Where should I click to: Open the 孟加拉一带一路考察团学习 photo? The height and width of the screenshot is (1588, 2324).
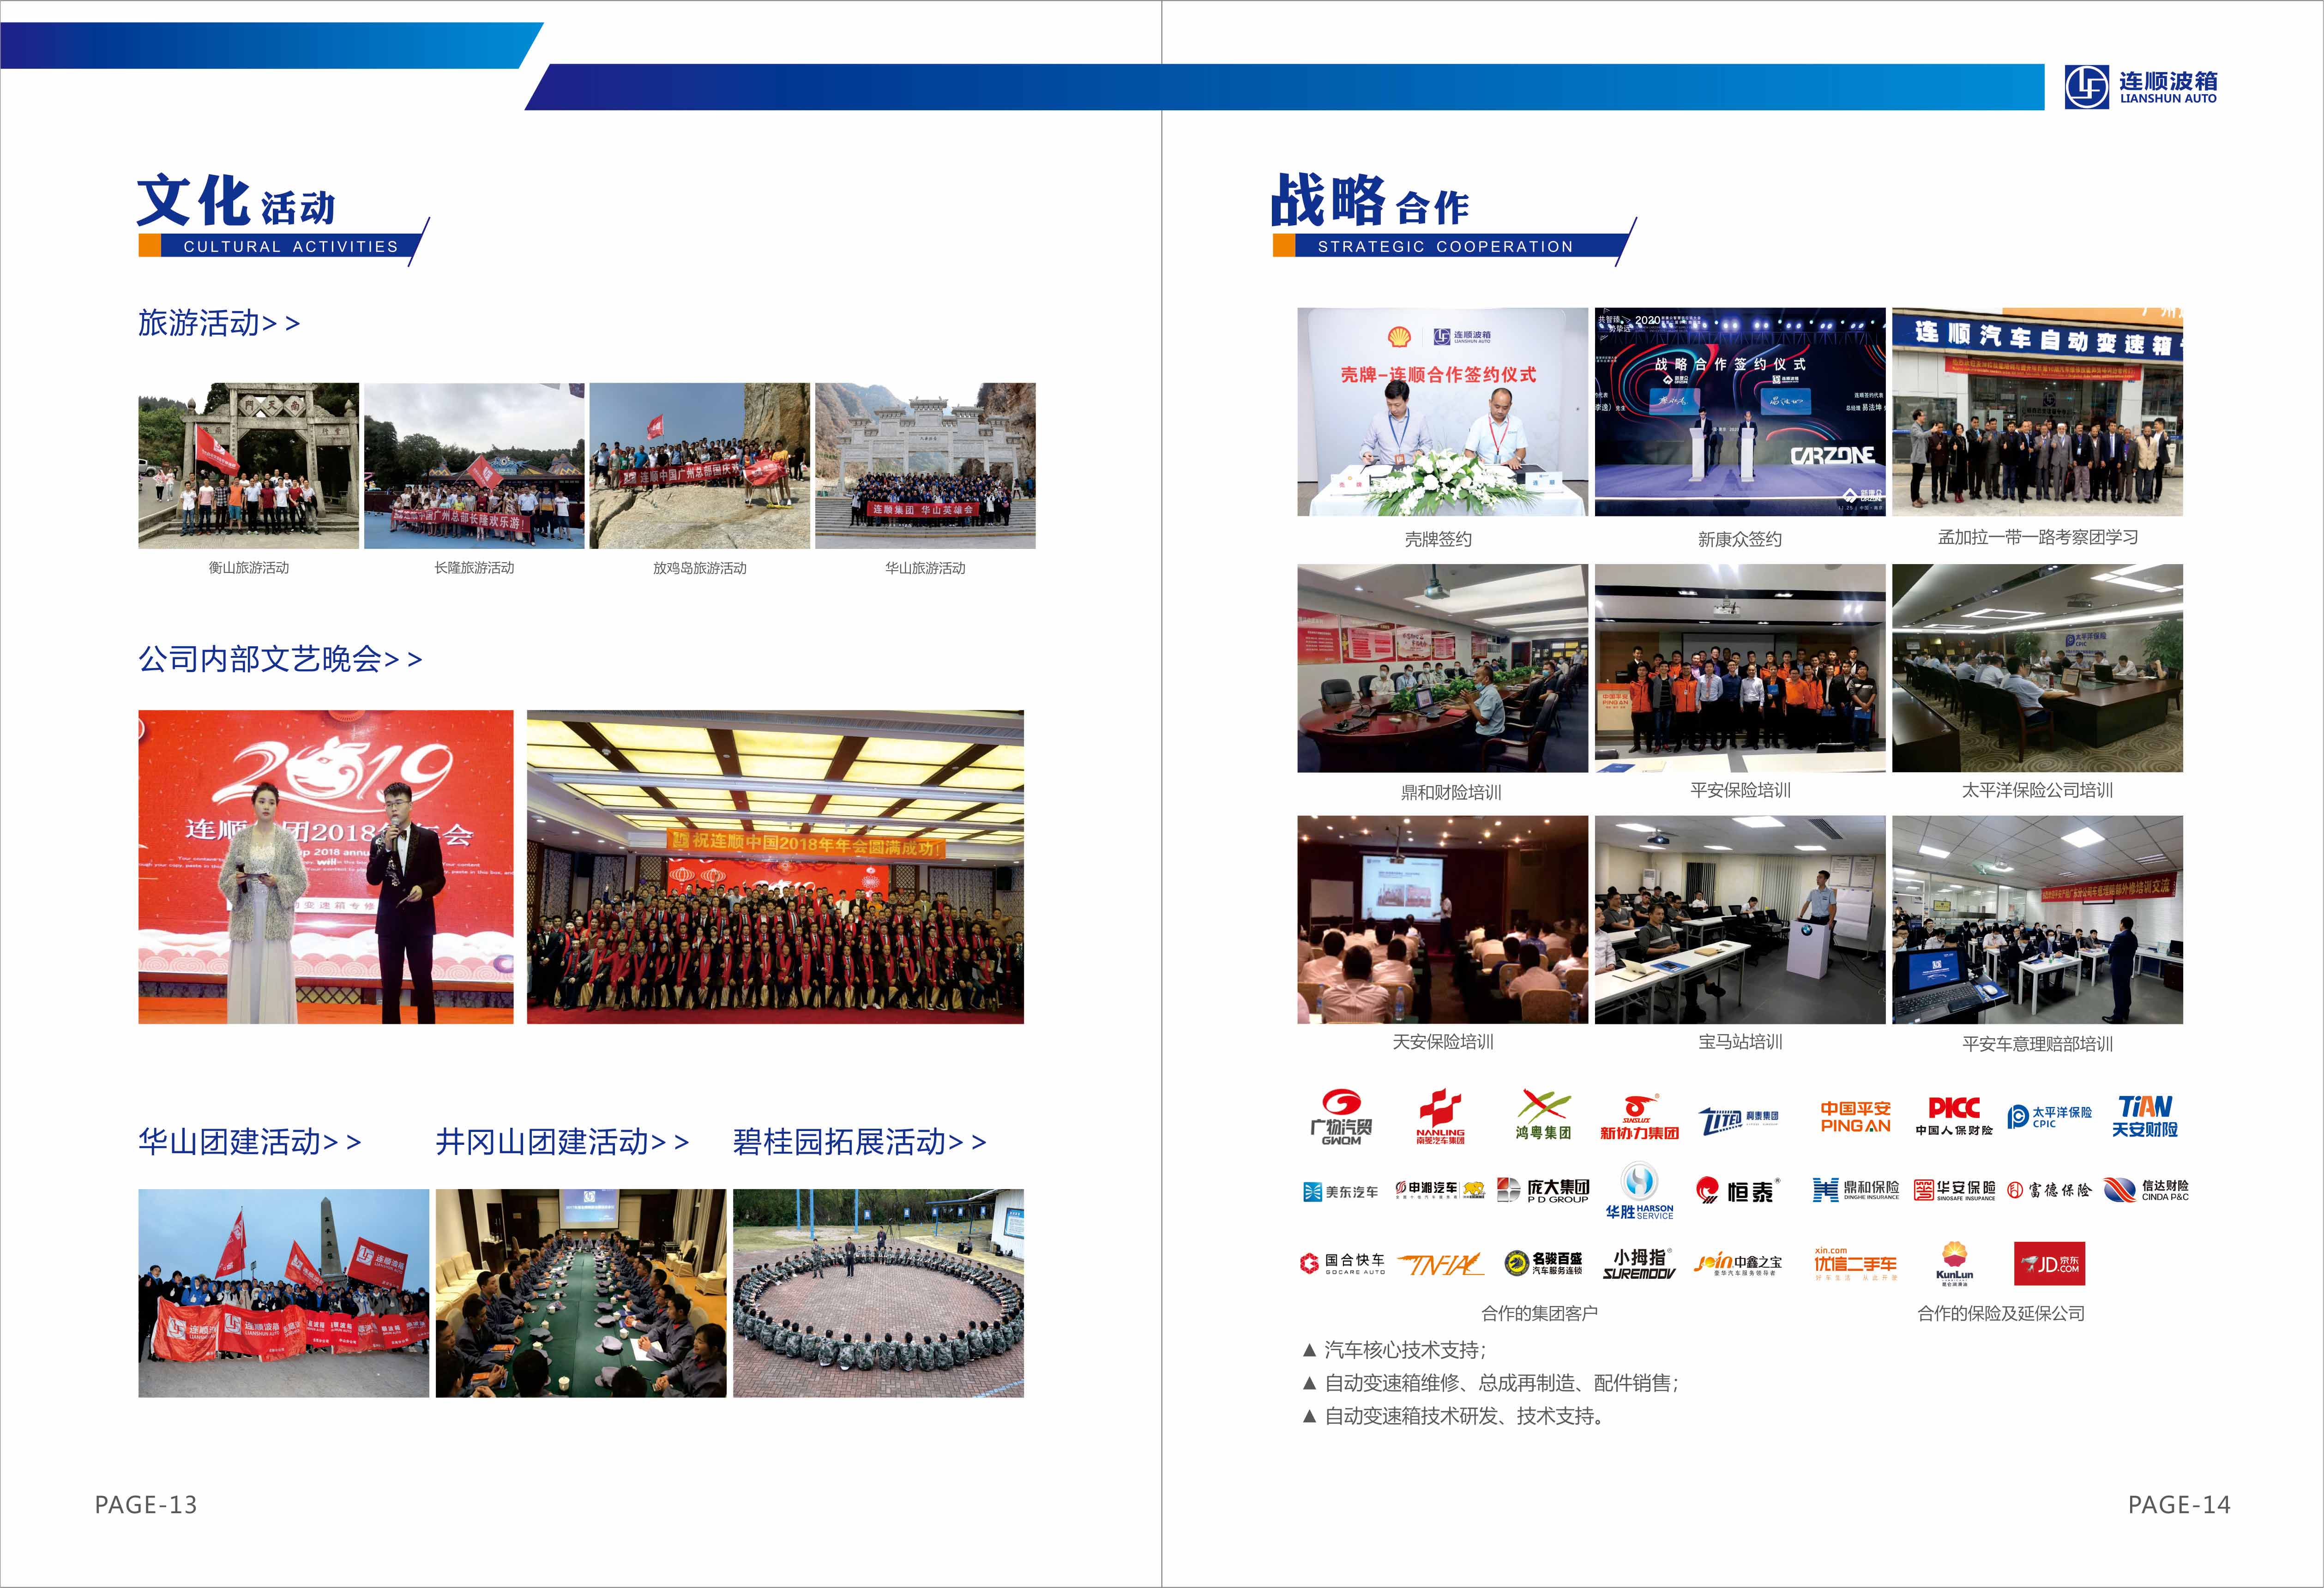2037,412
